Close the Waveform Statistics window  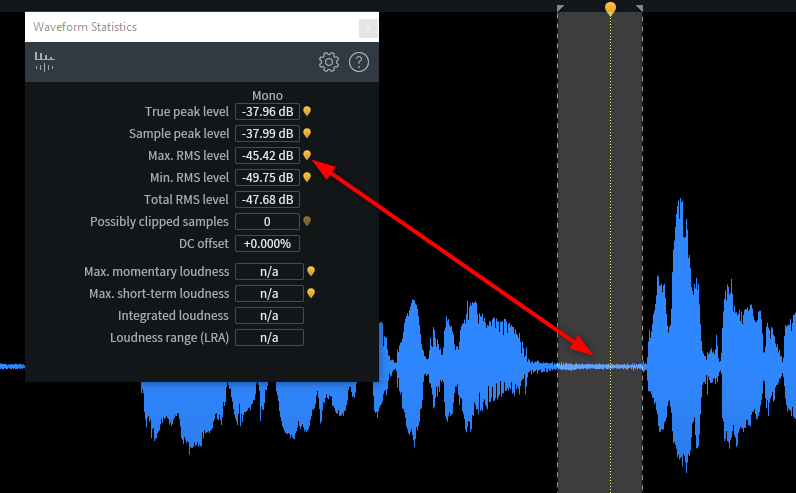click(367, 28)
